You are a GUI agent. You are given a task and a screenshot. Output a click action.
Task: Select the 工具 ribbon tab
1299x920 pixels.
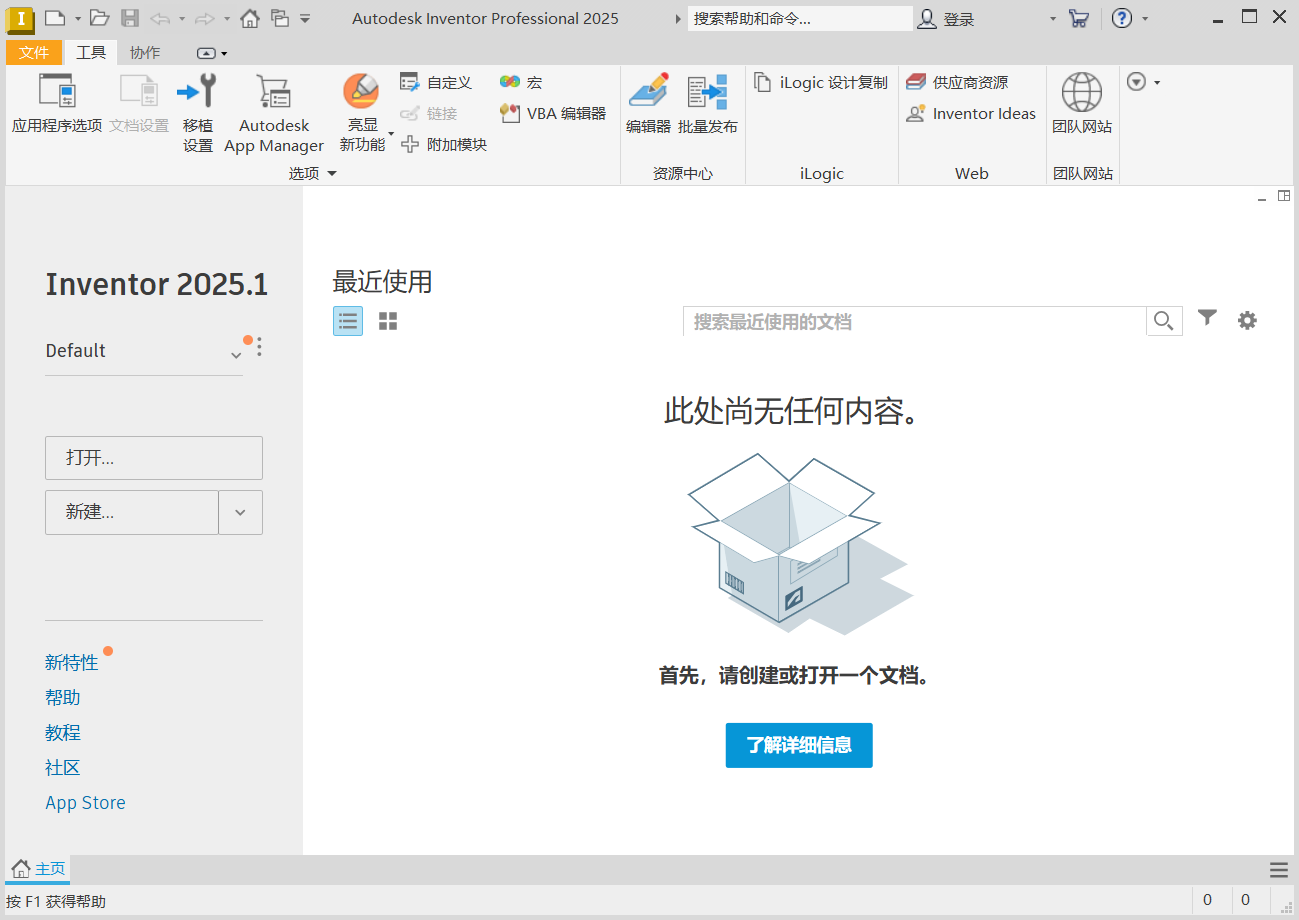coord(91,53)
